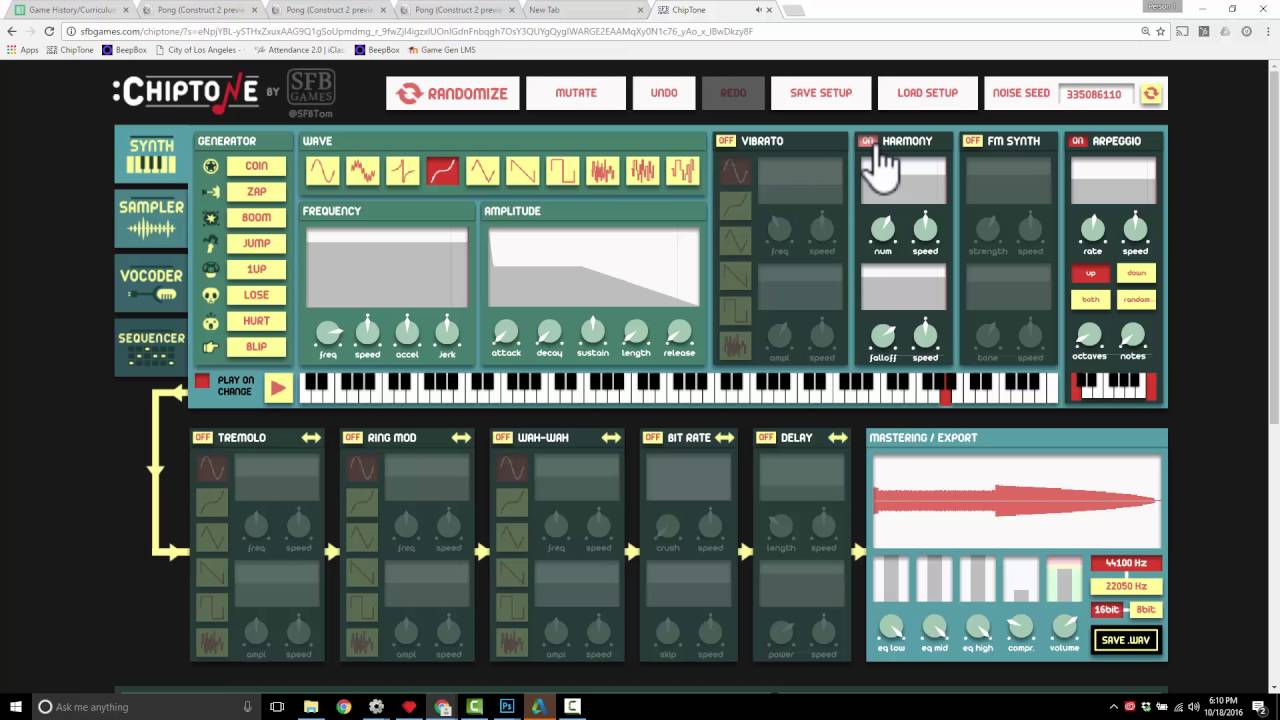Reload the browser page
This screenshot has height=720, width=1280.
[x=49, y=31]
